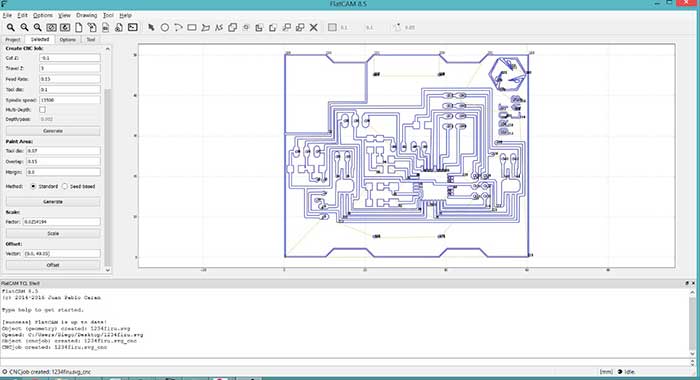Click the Delete Shape X icon
The image size is (700, 380).
pyautogui.click(x=314, y=27)
